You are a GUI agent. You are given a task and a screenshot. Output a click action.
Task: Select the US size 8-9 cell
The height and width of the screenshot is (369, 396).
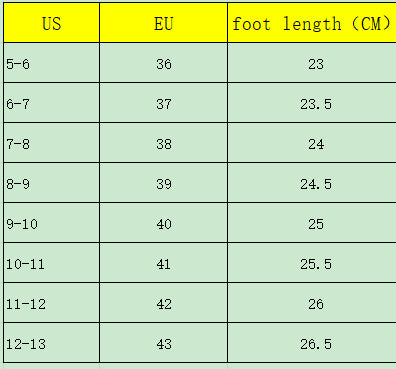(x=52, y=183)
